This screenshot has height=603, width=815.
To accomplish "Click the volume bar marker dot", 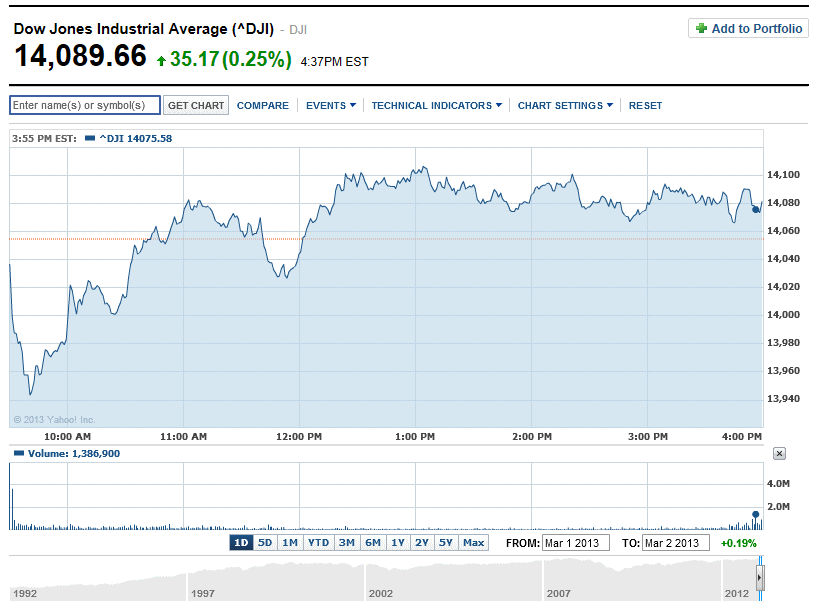I will pyautogui.click(x=755, y=514).
